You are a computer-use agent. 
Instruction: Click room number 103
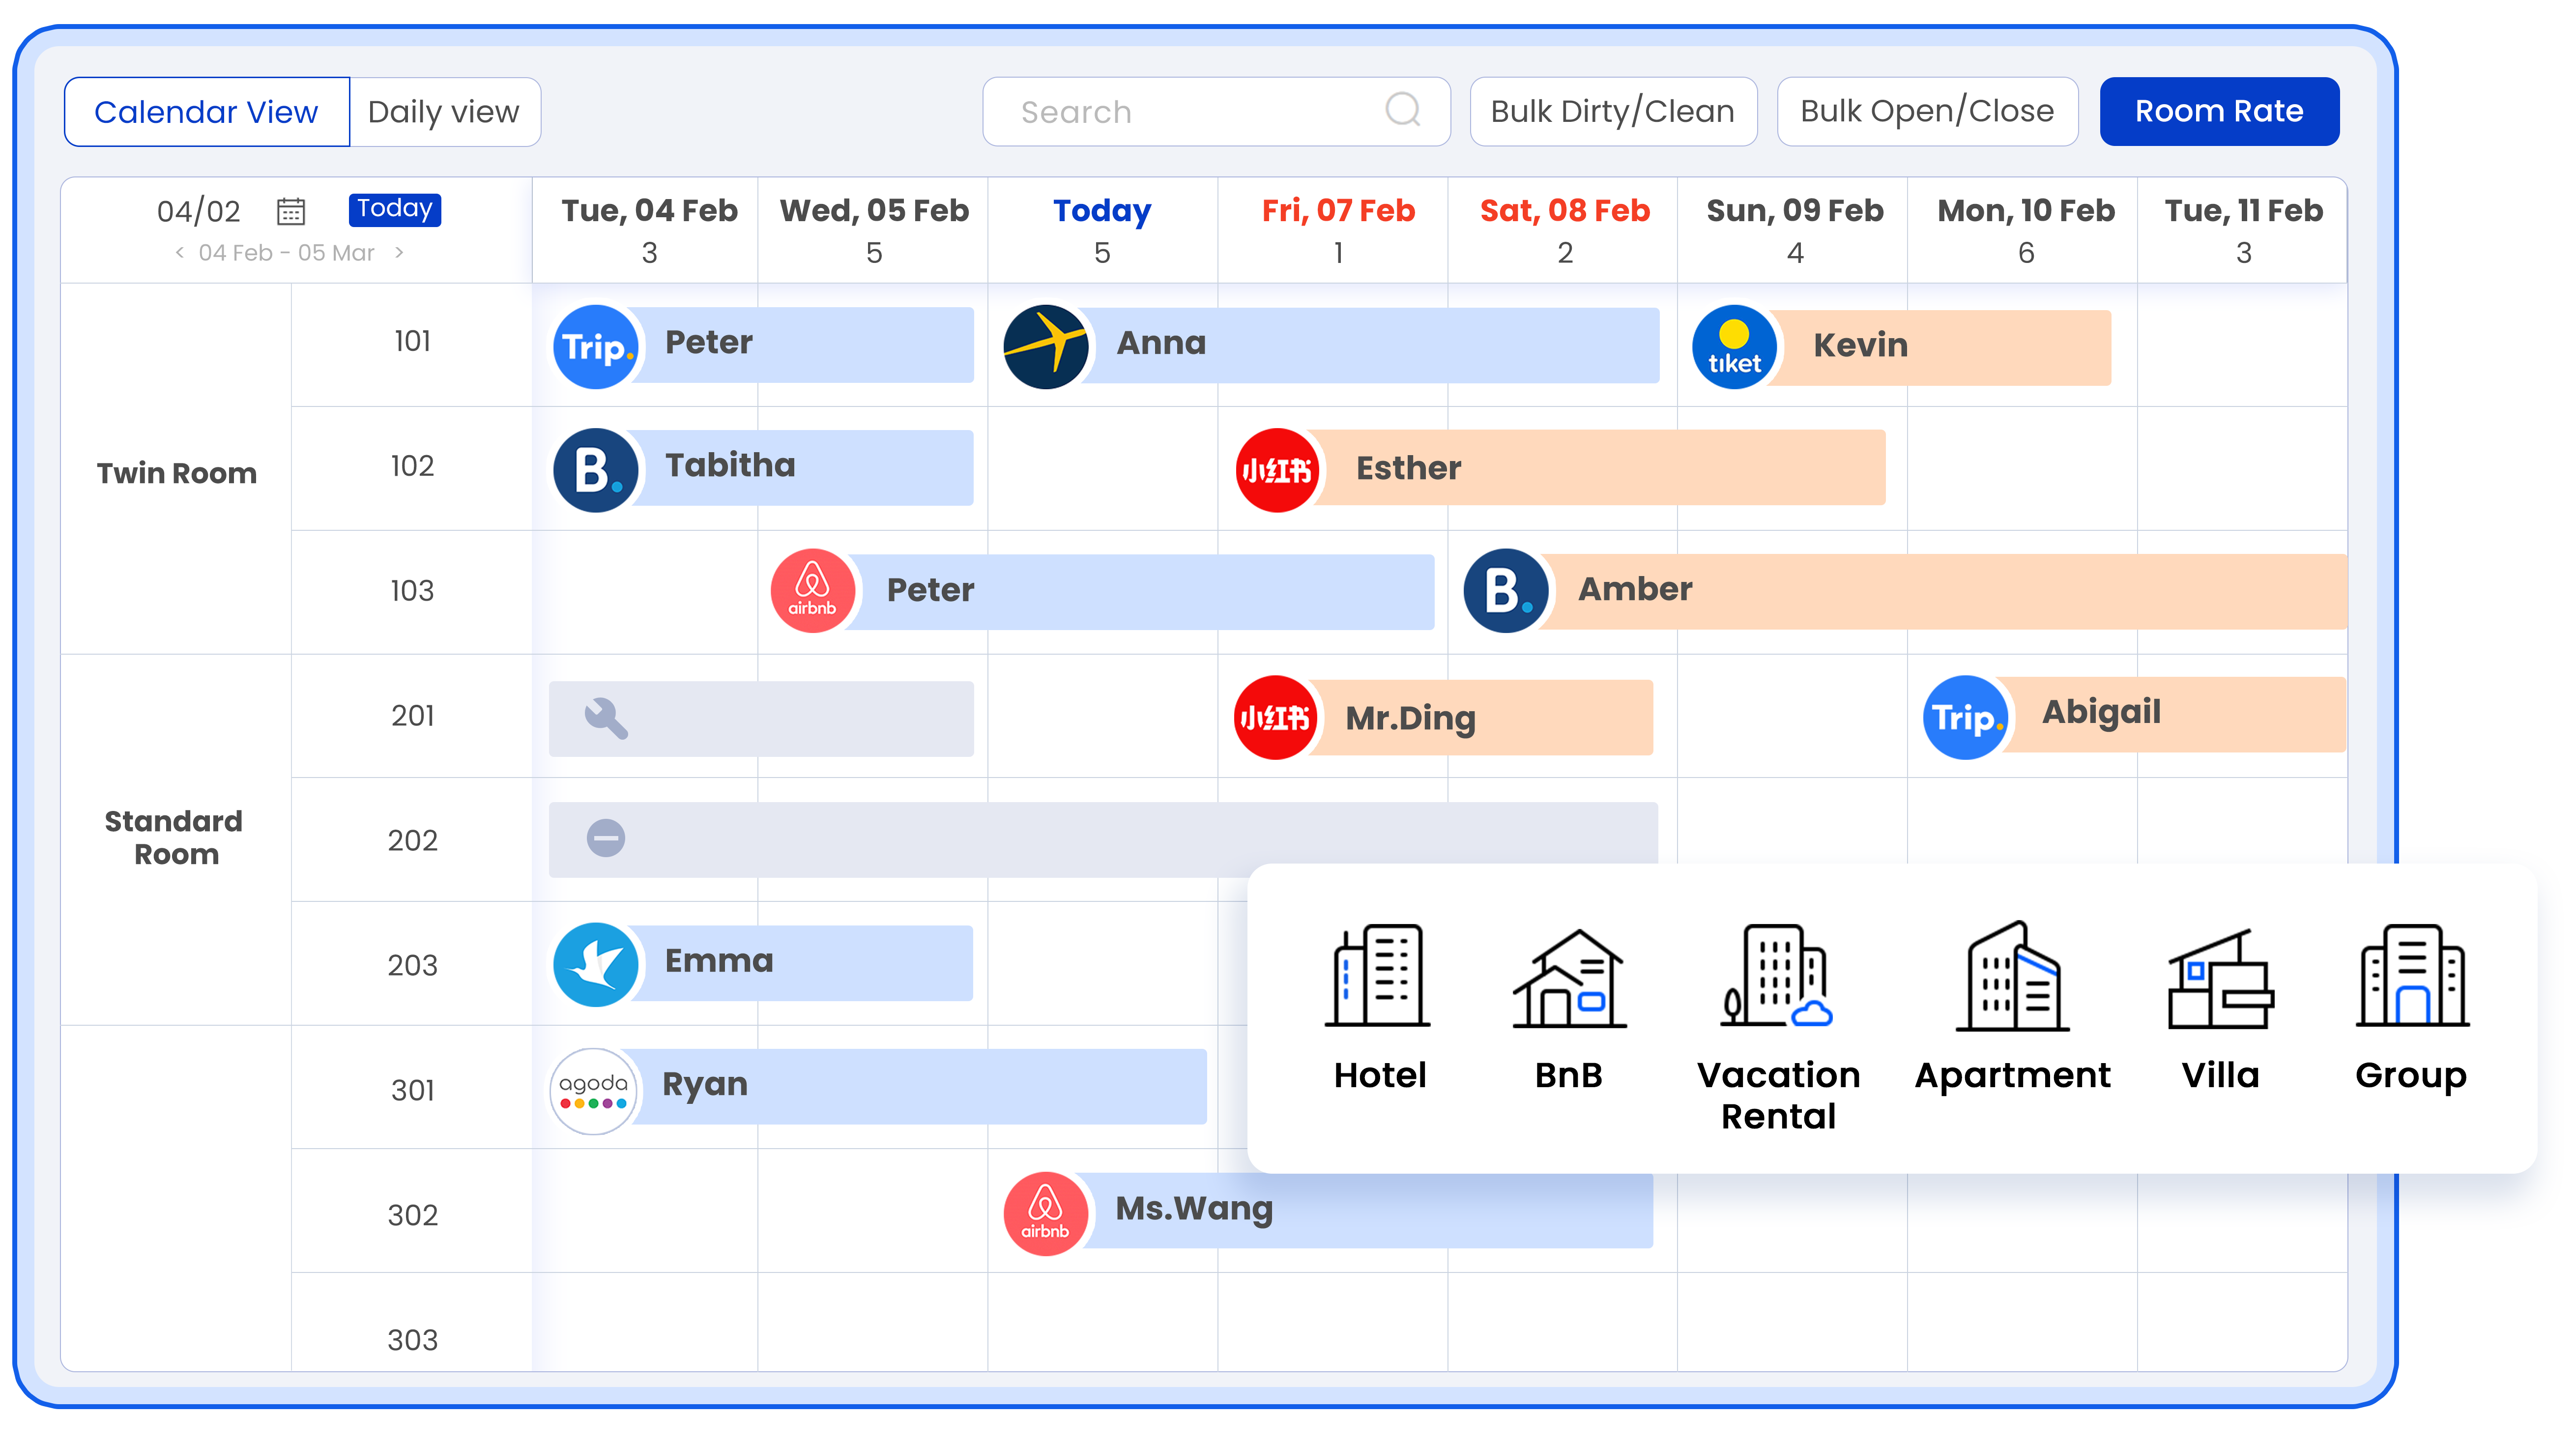pos(412,591)
